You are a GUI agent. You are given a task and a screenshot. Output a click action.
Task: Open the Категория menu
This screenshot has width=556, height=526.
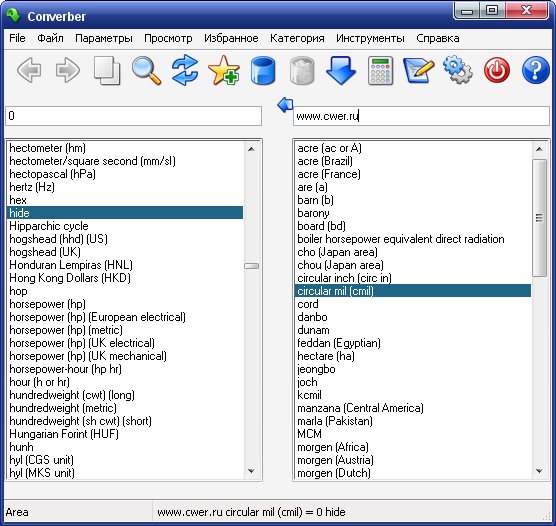297,38
